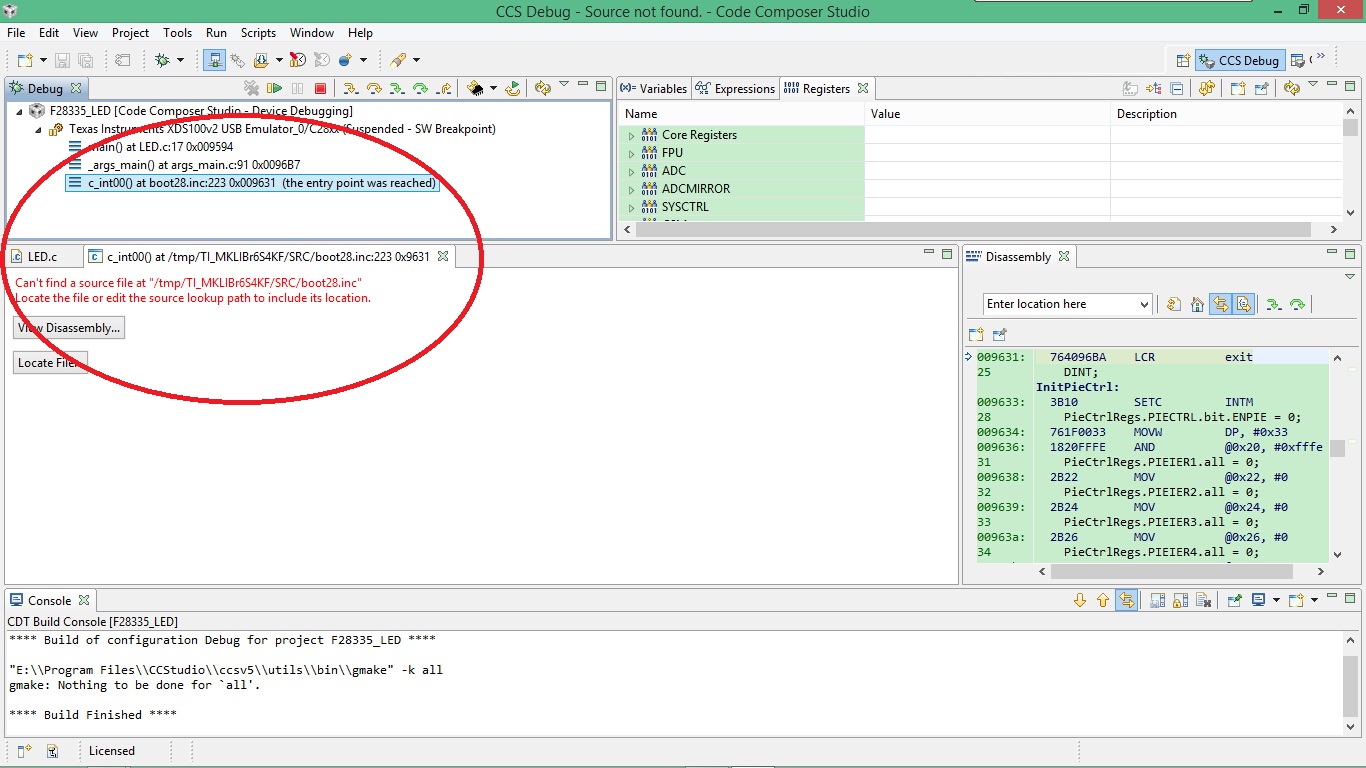Image resolution: width=1366 pixels, height=768 pixels.
Task: Open the Scripts menu
Action: (x=257, y=33)
